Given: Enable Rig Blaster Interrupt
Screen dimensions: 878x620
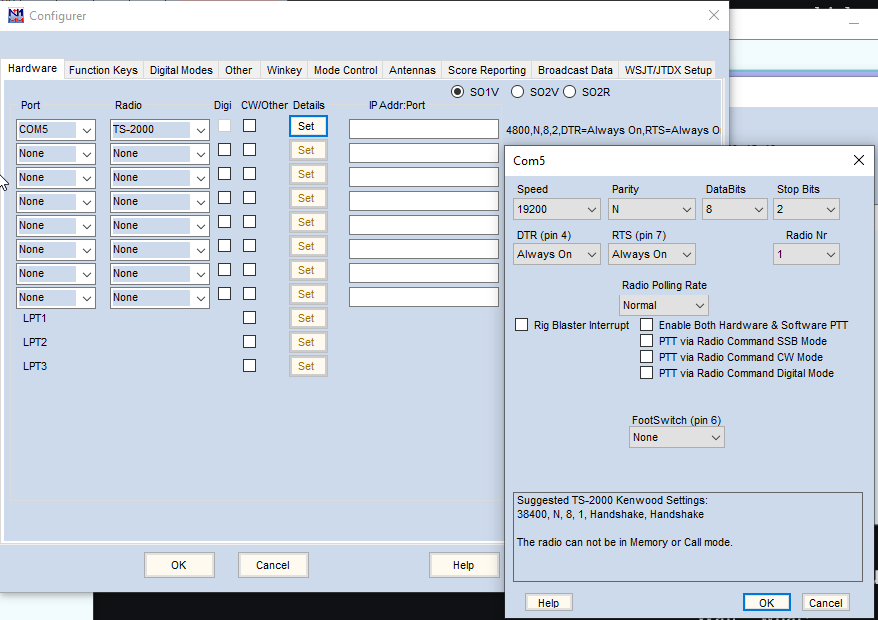Looking at the screenshot, I should pos(521,324).
